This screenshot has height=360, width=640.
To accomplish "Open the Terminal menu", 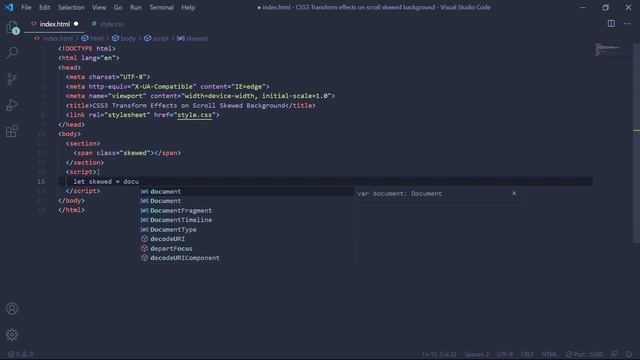I will 161,7.
